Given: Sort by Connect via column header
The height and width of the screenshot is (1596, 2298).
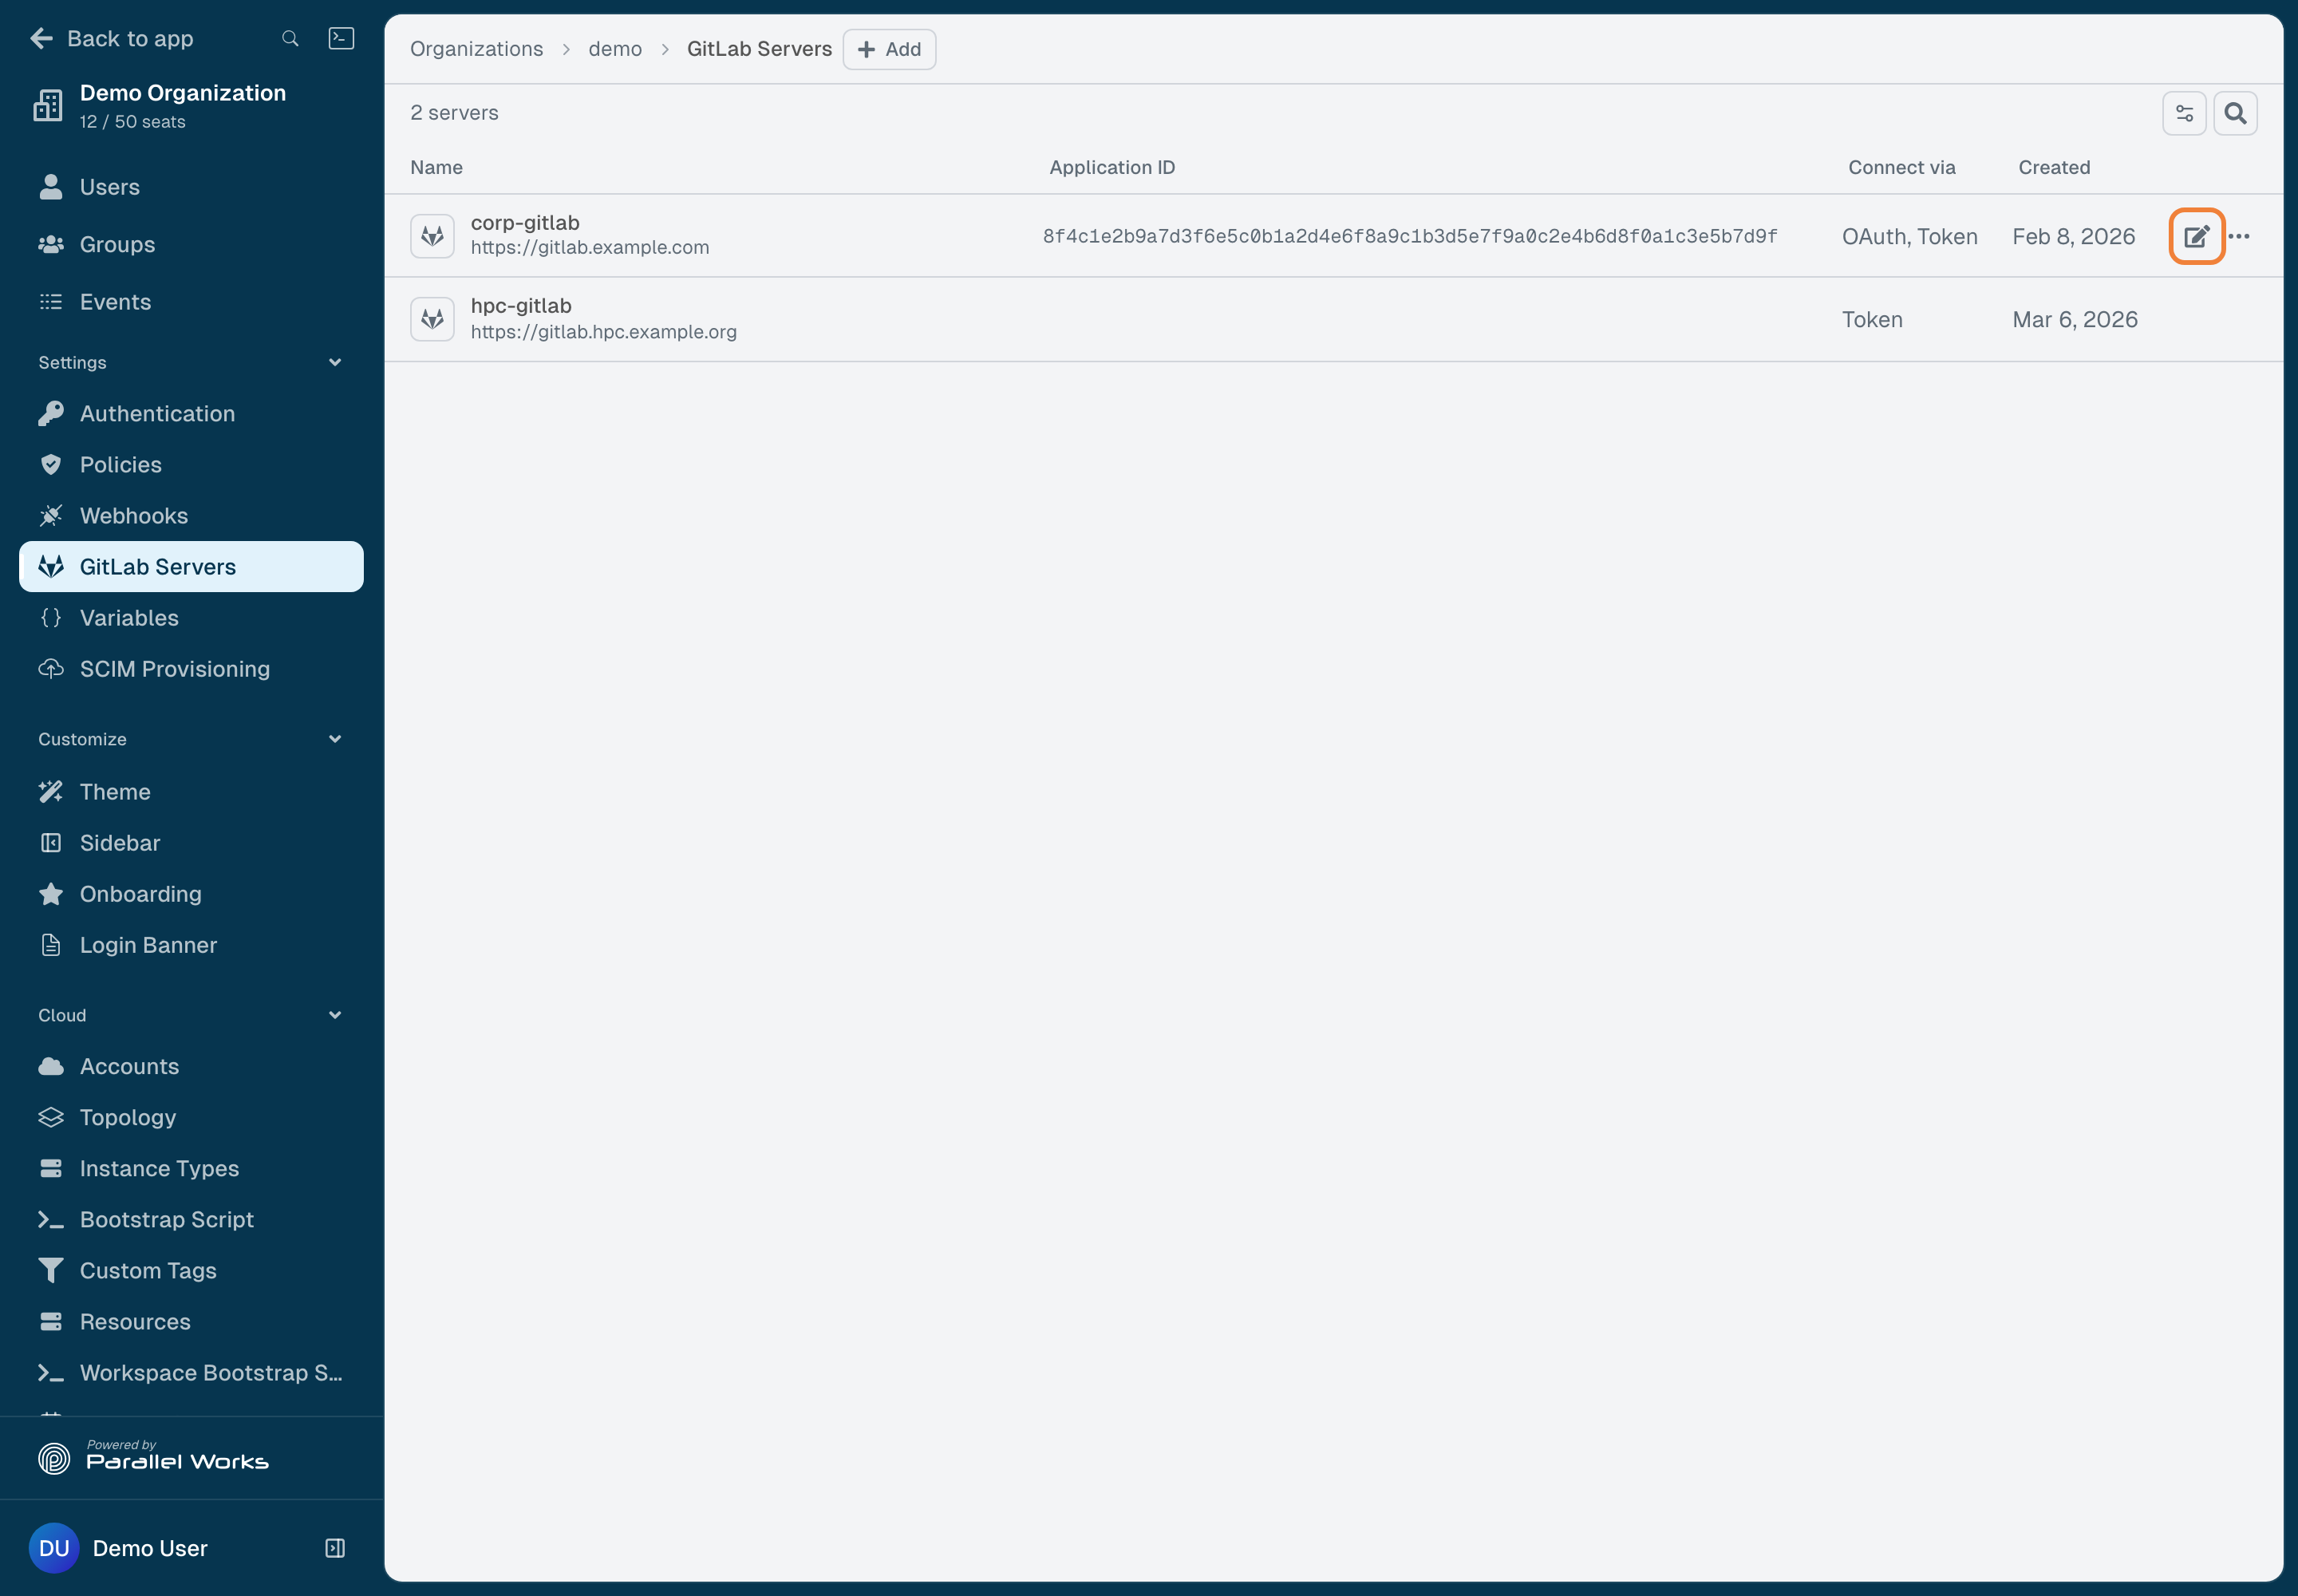Looking at the screenshot, I should pyautogui.click(x=1901, y=167).
